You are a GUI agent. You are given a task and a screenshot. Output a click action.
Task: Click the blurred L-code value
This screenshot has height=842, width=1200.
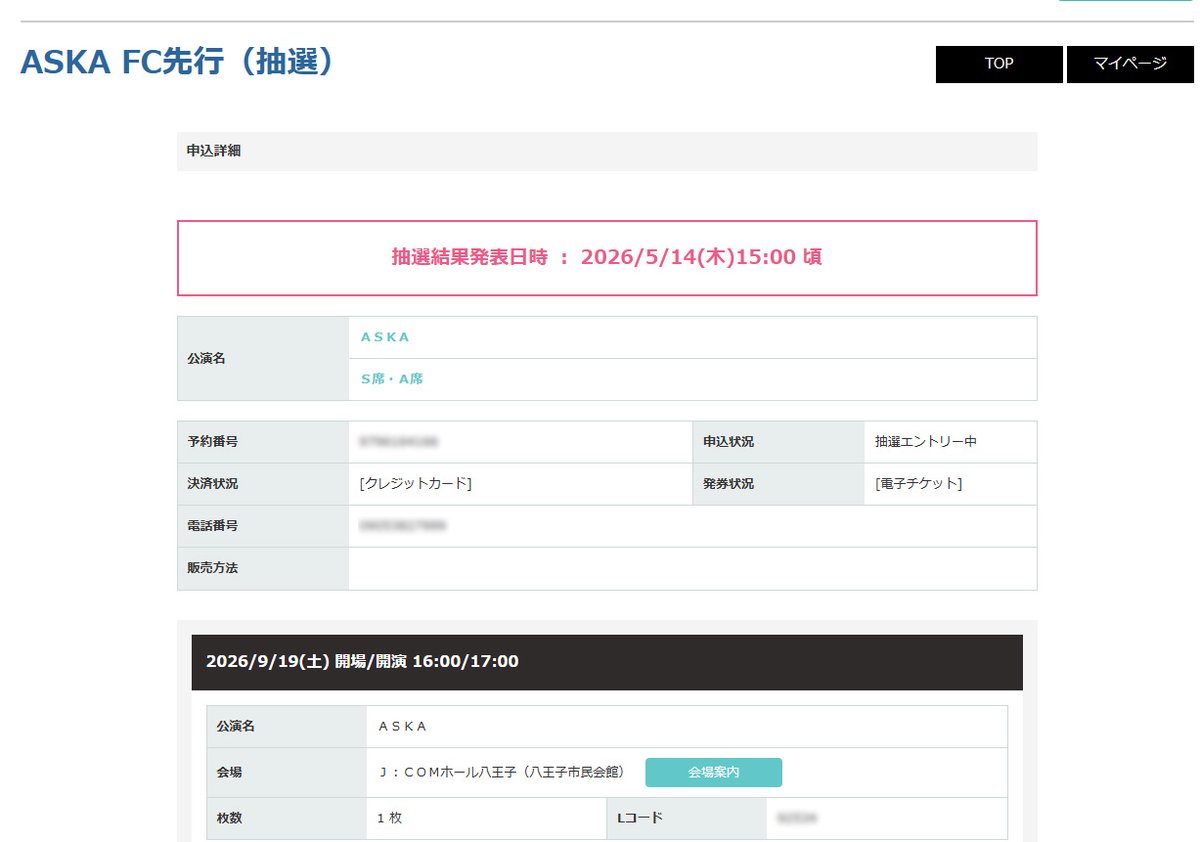coord(797,818)
